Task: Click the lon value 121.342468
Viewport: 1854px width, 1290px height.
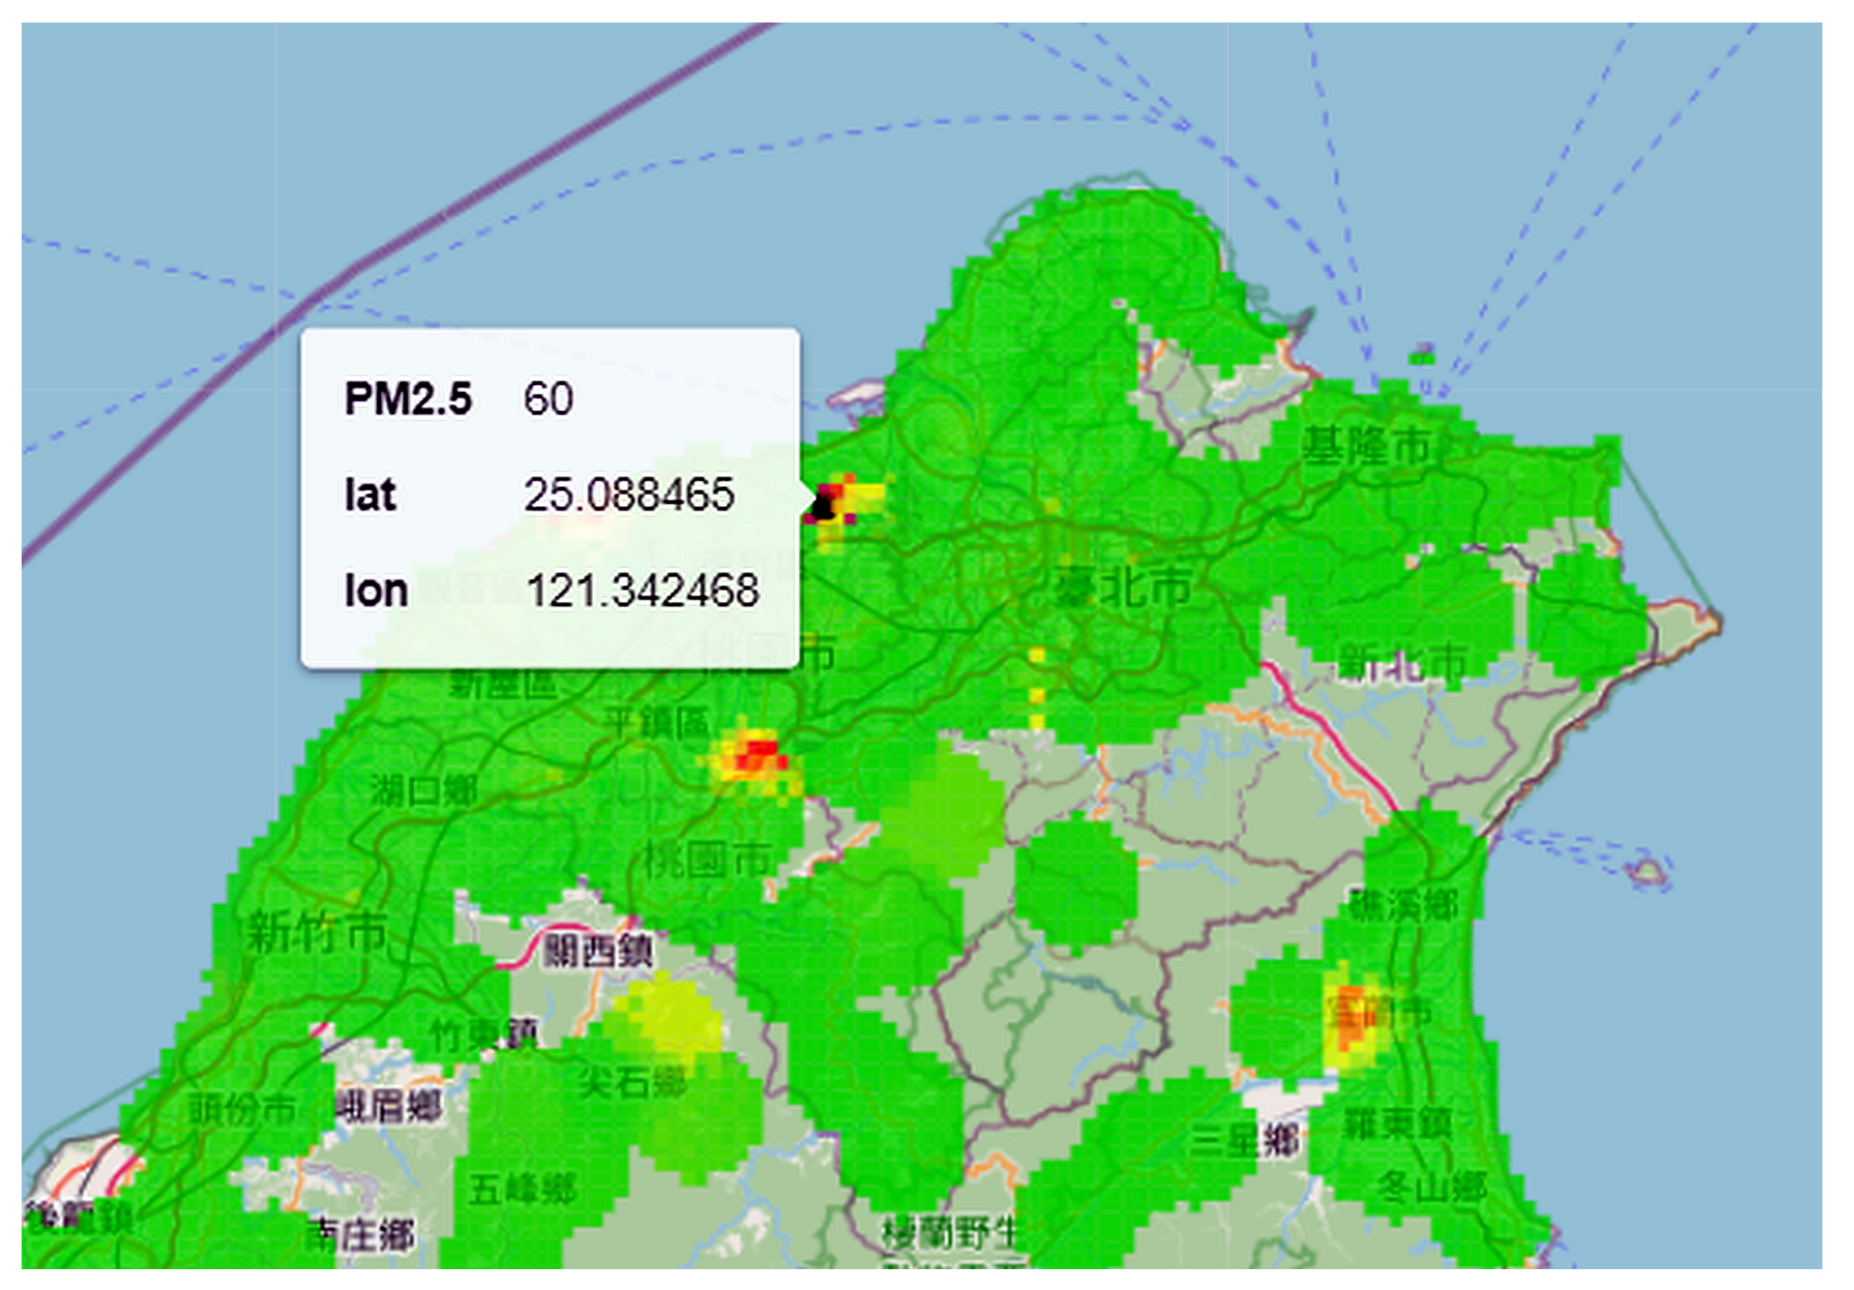Action: [642, 591]
